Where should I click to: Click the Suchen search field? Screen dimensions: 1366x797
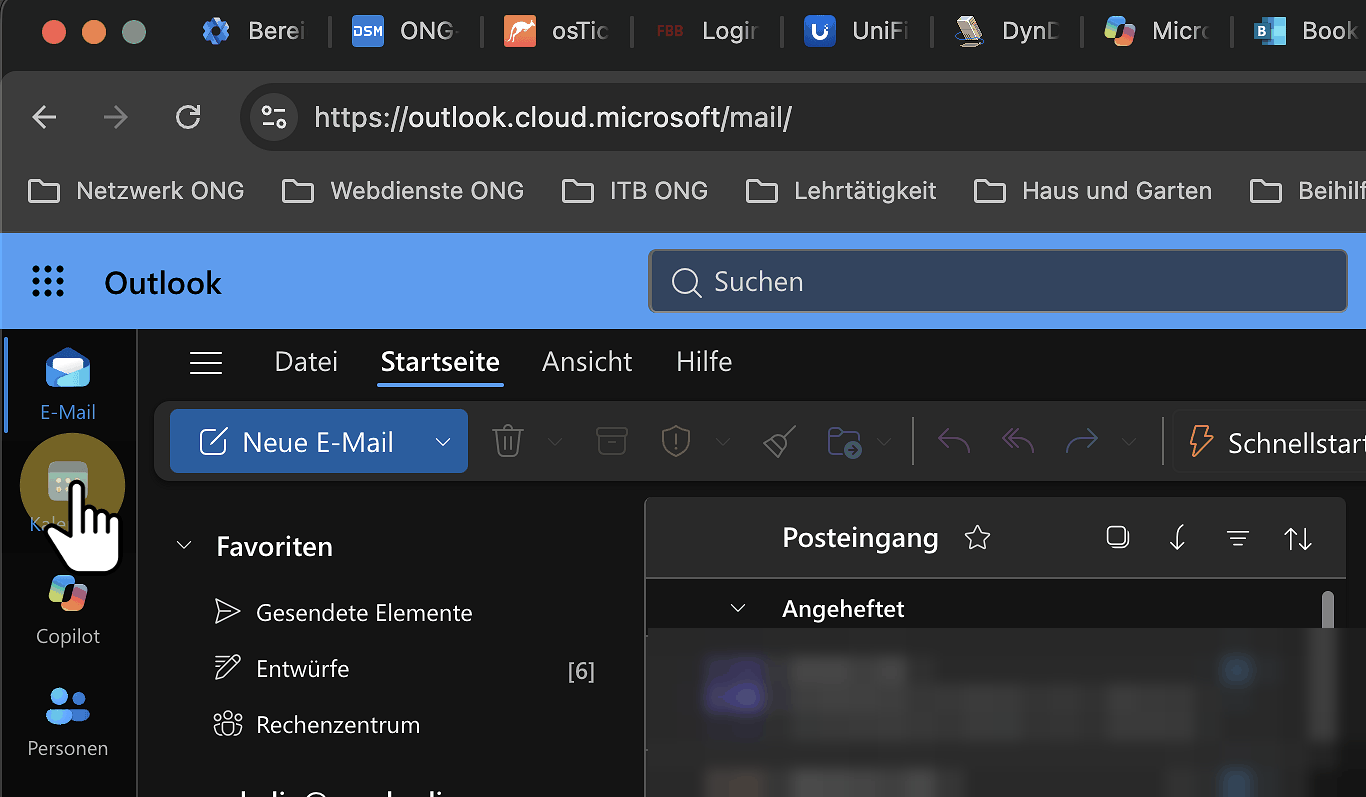[x=998, y=281]
